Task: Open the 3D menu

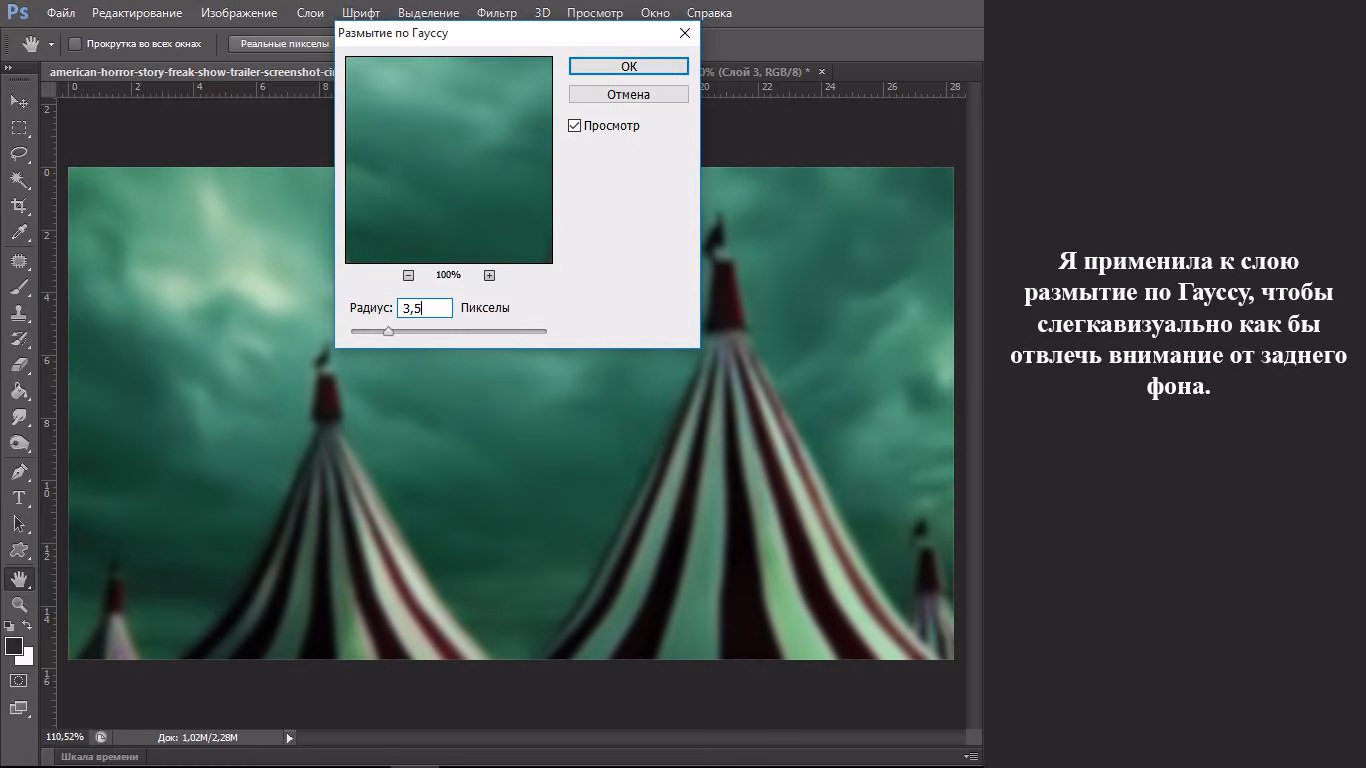Action: pos(542,13)
